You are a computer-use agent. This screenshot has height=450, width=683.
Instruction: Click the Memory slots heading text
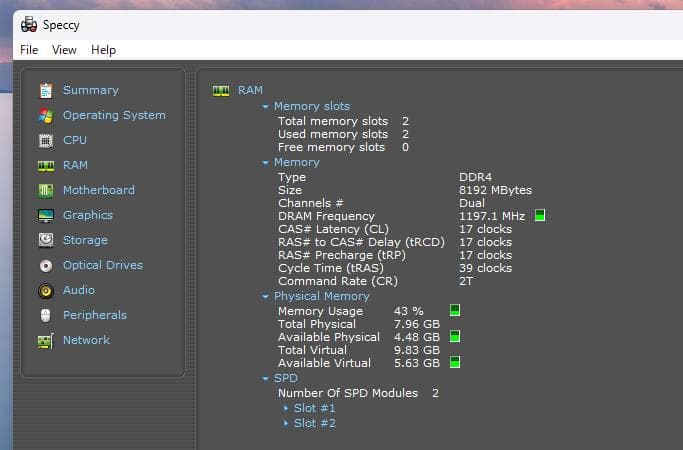pos(311,106)
